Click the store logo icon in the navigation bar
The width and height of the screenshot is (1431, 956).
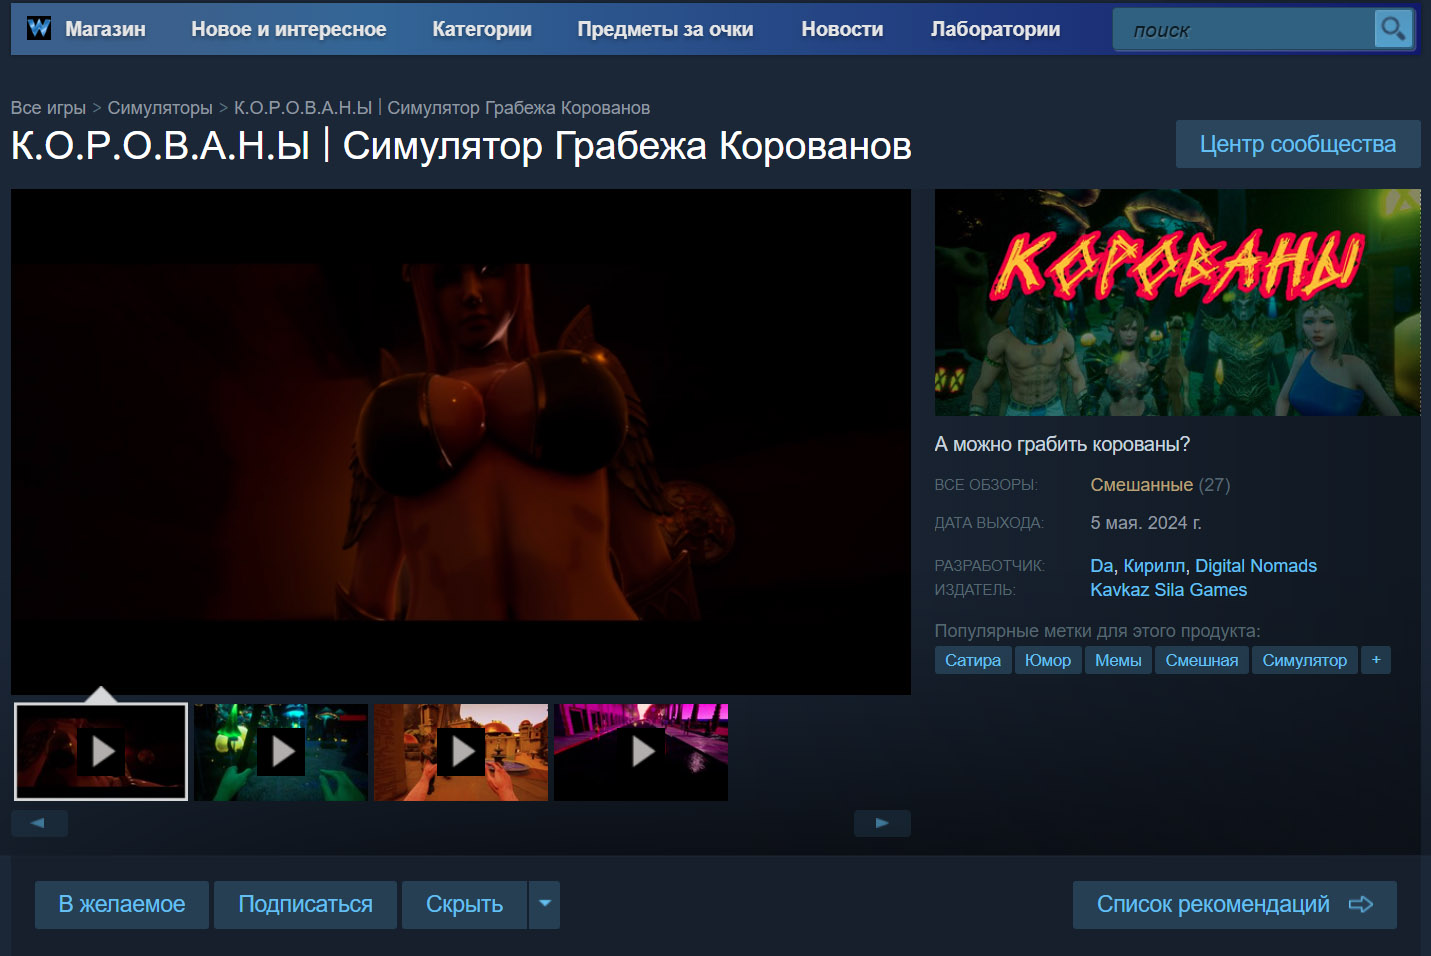click(39, 28)
